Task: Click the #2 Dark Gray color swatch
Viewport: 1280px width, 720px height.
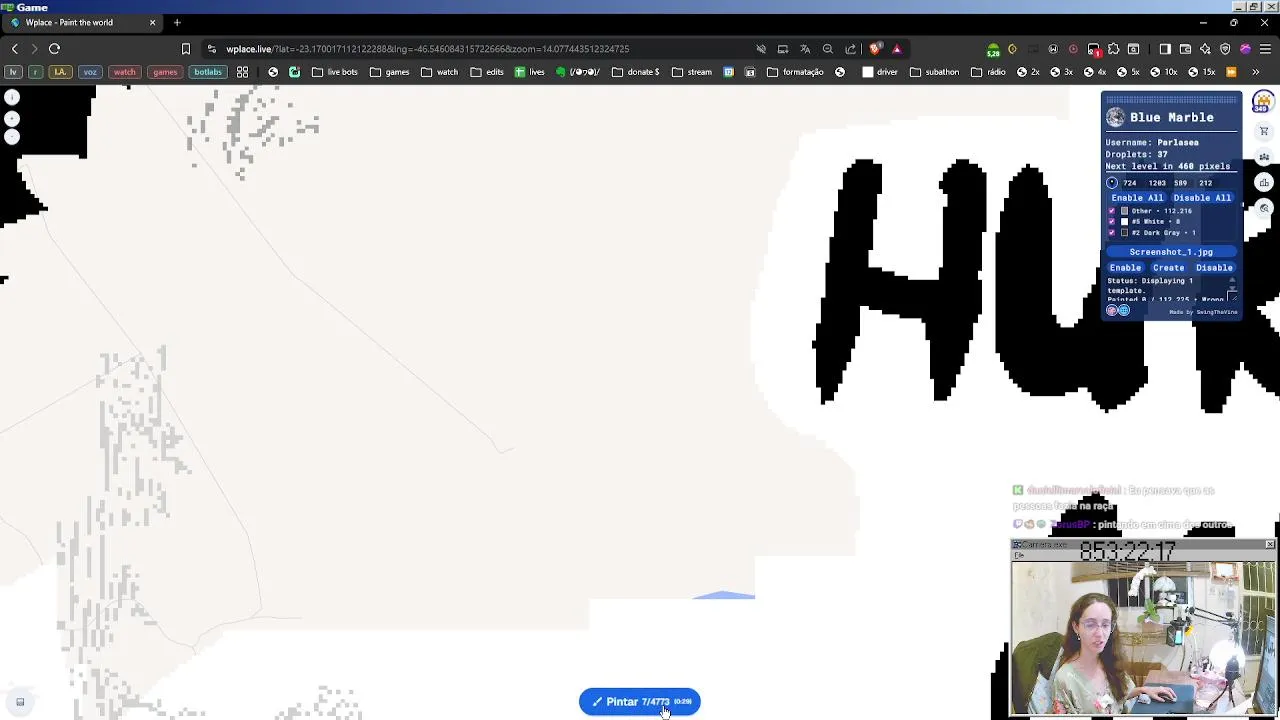Action: coord(1124,233)
